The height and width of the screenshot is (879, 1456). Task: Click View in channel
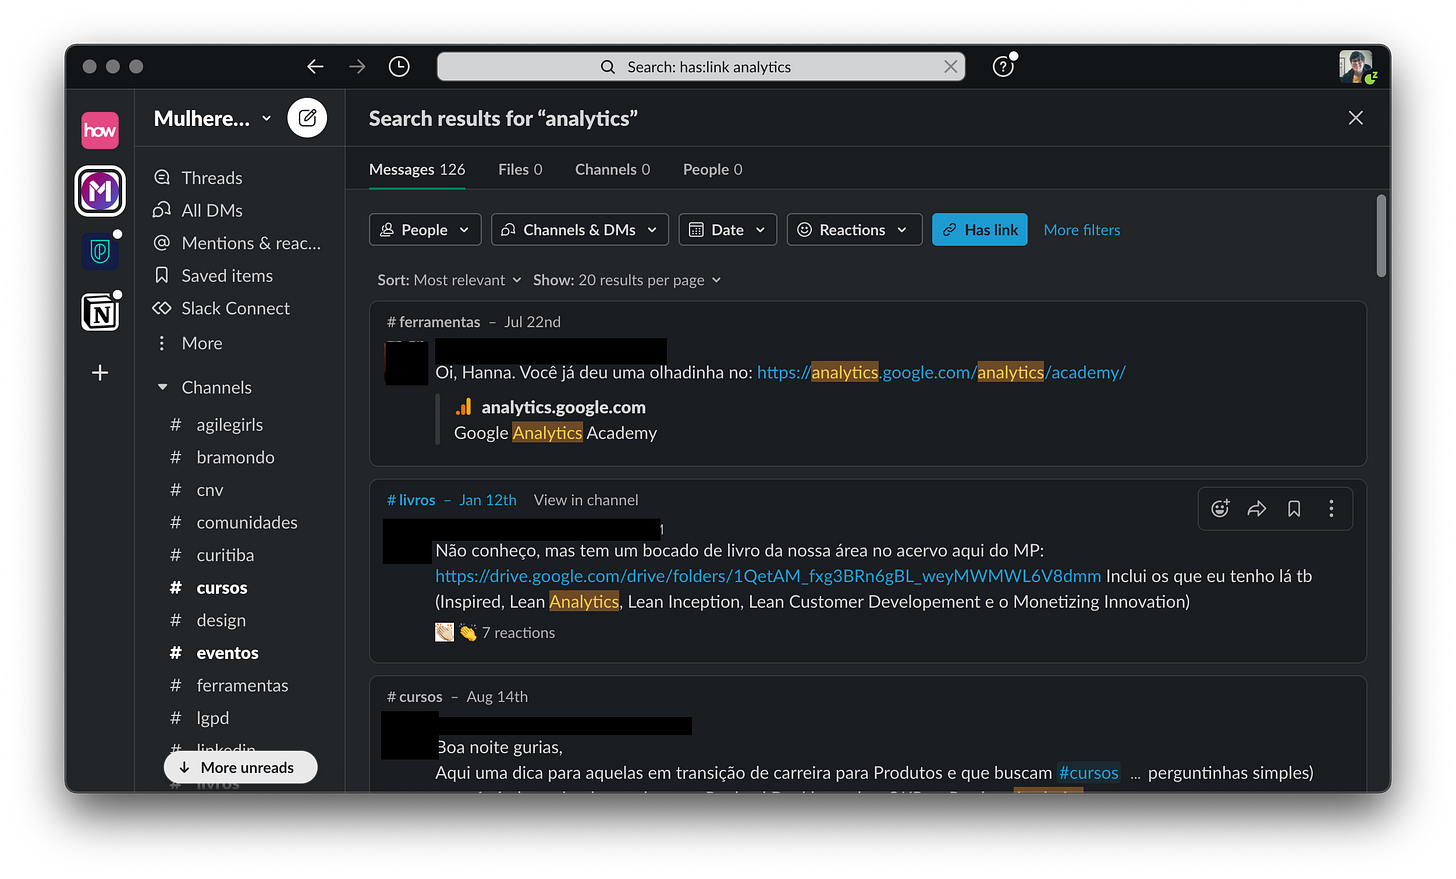(x=586, y=500)
